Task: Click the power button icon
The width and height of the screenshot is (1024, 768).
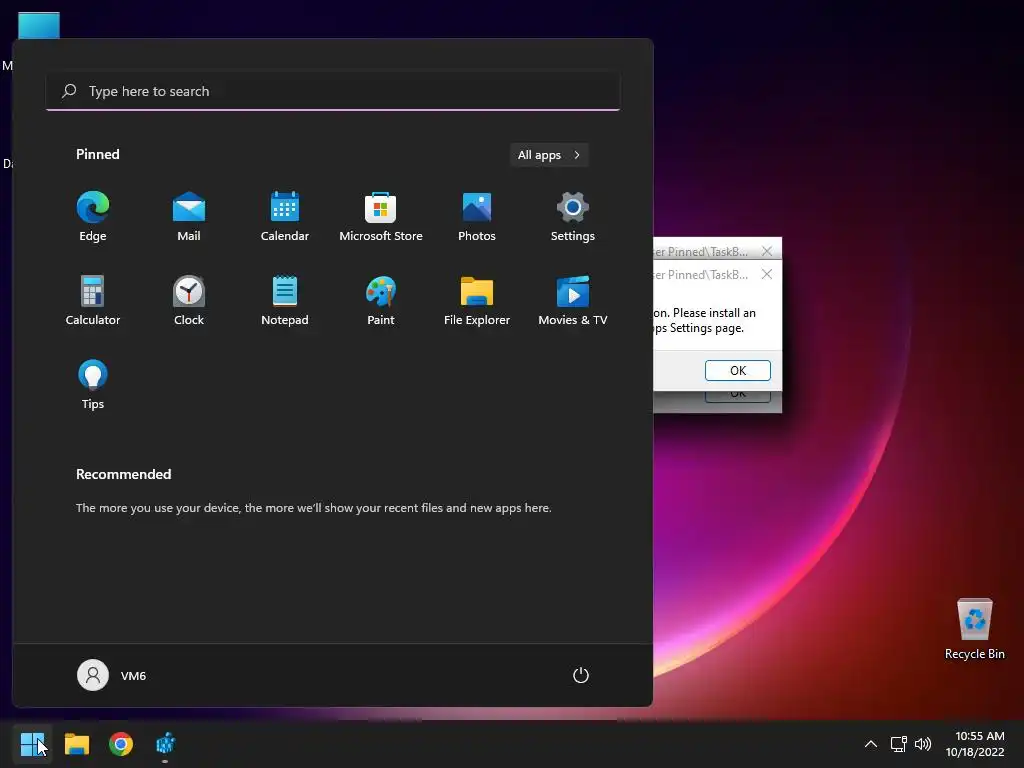Action: click(x=581, y=675)
